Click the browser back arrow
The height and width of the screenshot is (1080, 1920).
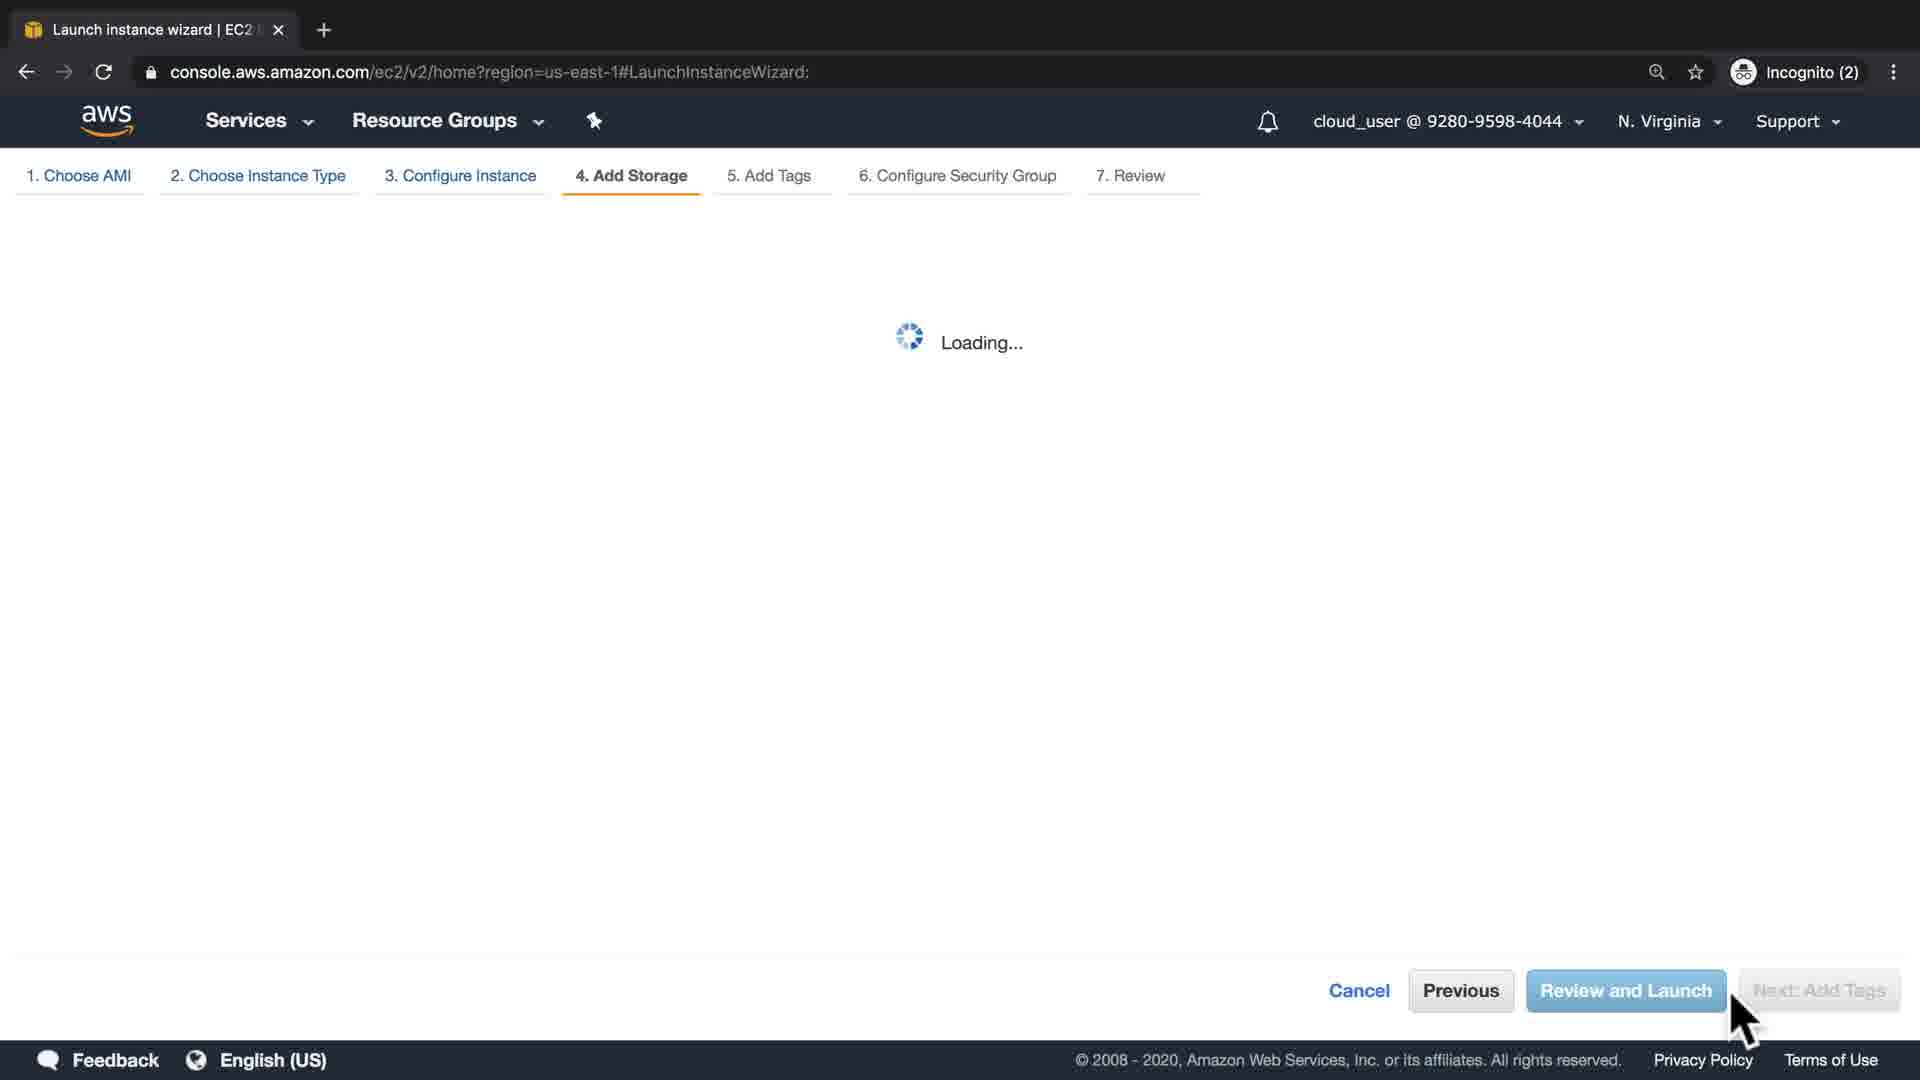pyautogui.click(x=27, y=72)
